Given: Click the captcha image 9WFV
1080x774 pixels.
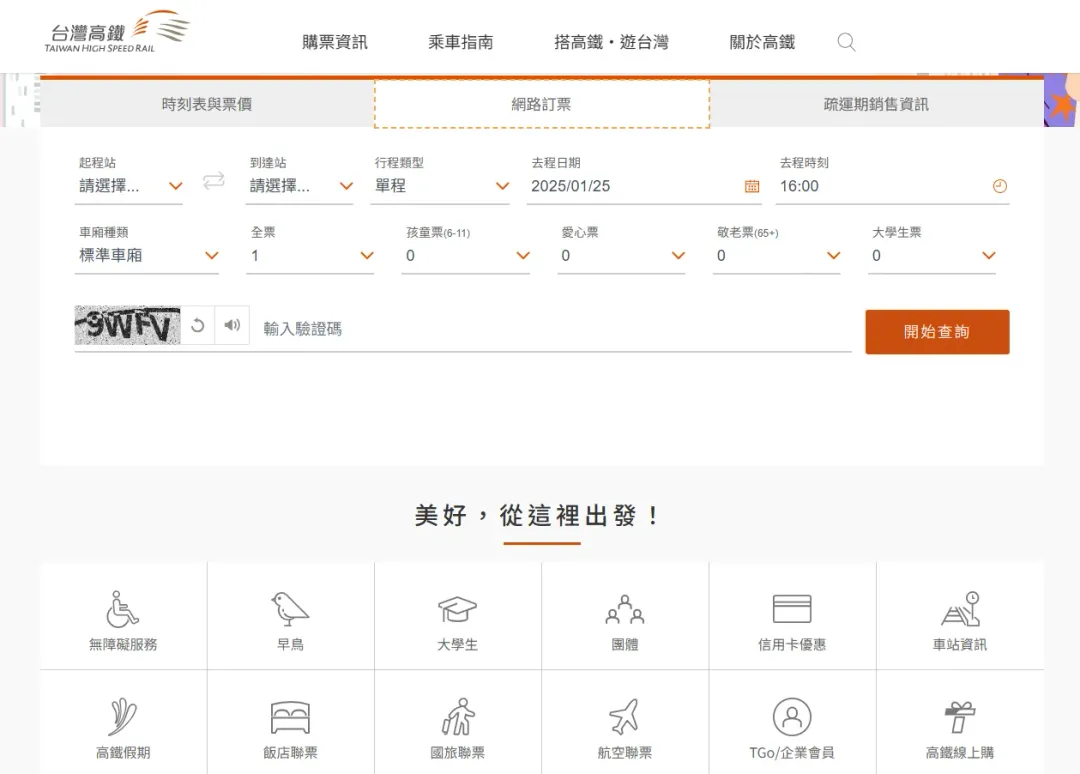Looking at the screenshot, I should click(127, 325).
